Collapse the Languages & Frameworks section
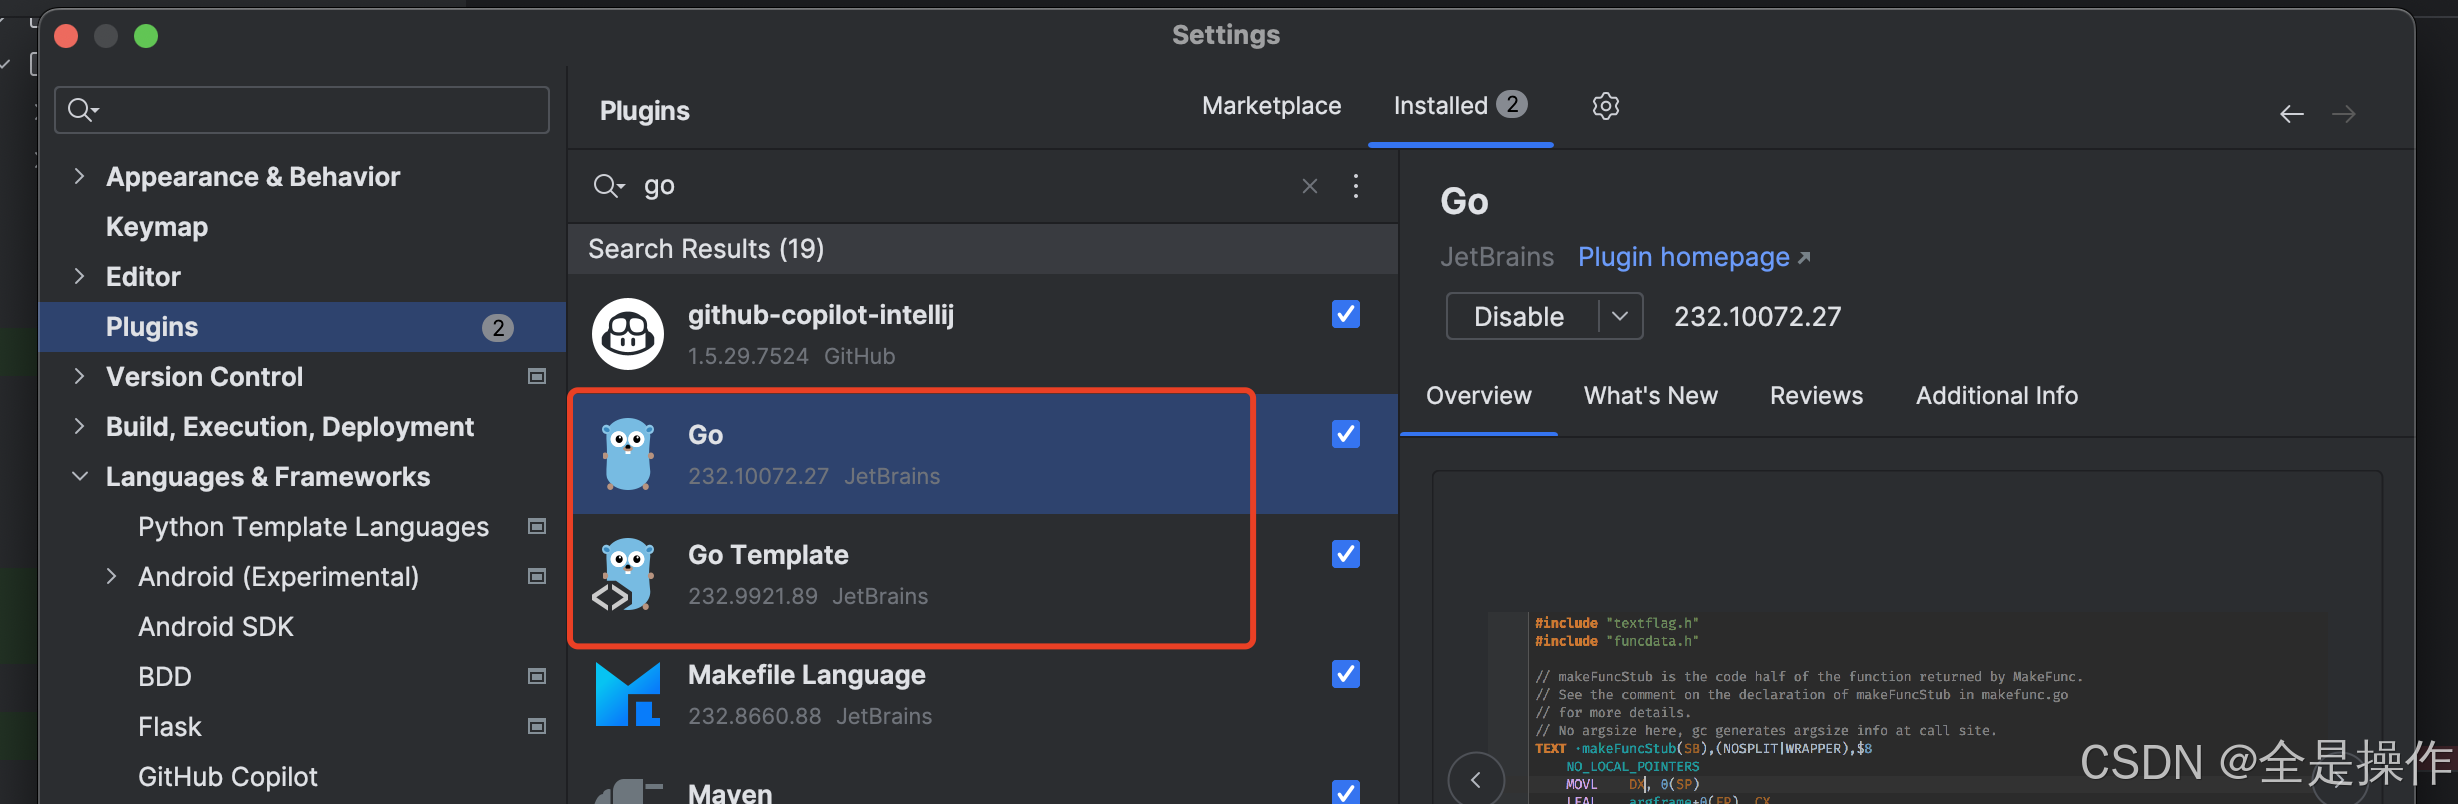2458x804 pixels. pos(80,477)
